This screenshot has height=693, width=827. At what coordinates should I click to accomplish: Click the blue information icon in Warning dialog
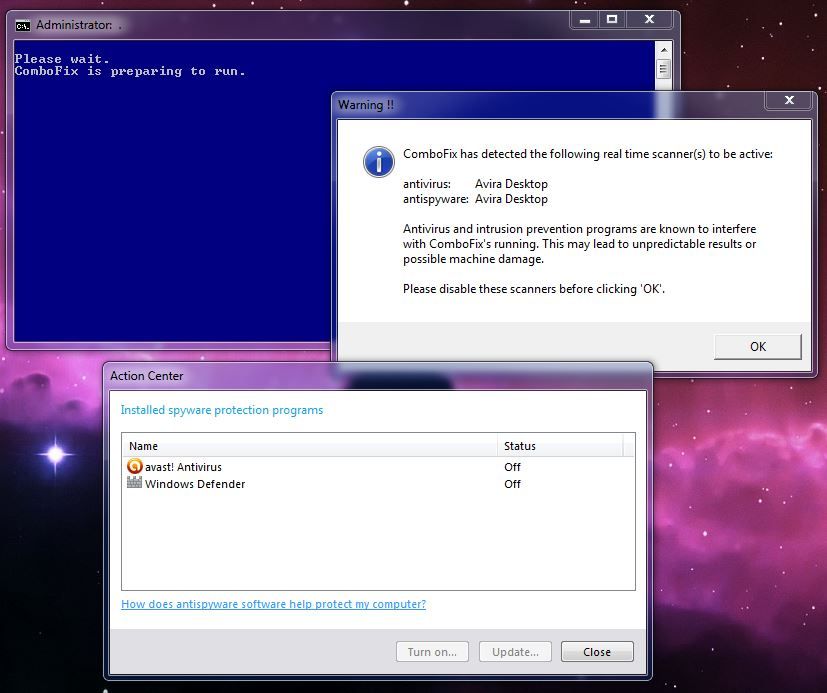(x=379, y=161)
